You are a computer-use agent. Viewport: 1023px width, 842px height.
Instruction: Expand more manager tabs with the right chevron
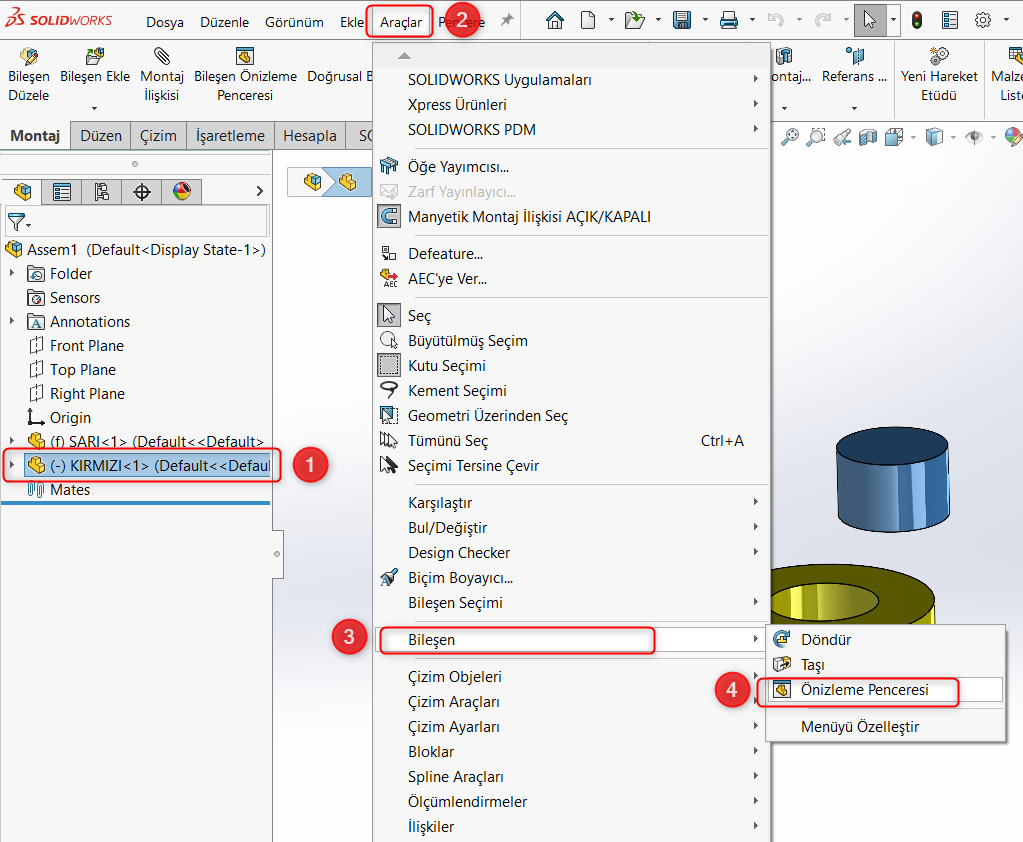260,191
